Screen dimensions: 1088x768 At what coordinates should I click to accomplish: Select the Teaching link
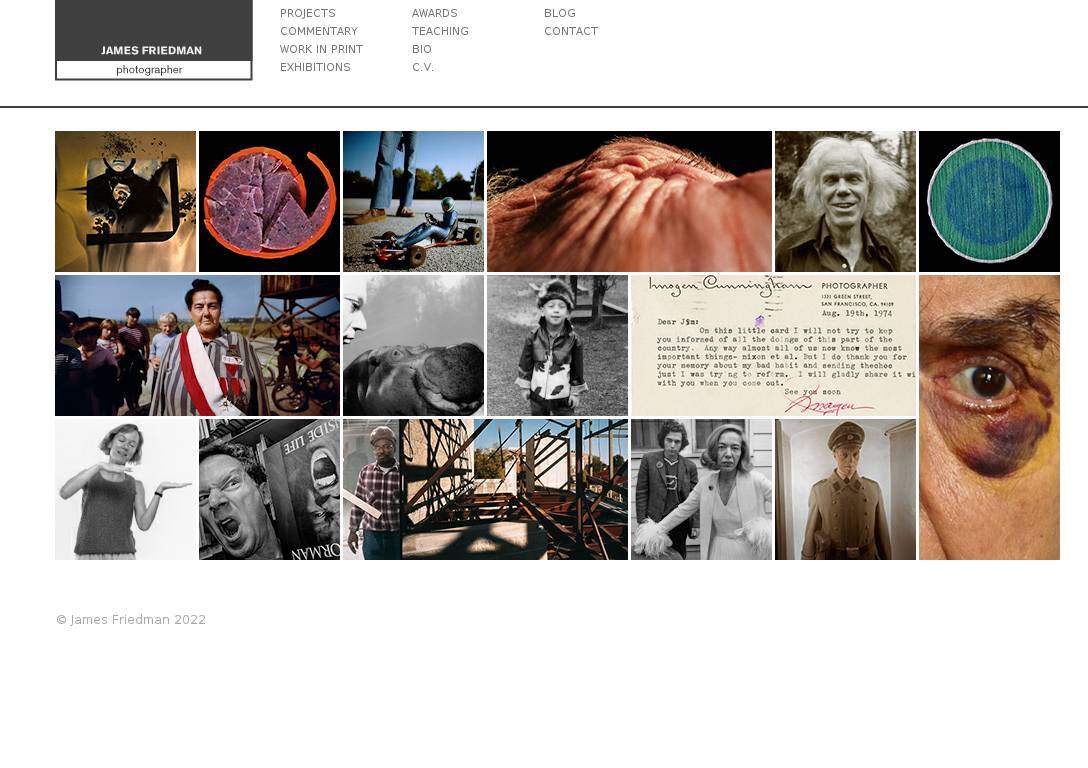pos(440,31)
